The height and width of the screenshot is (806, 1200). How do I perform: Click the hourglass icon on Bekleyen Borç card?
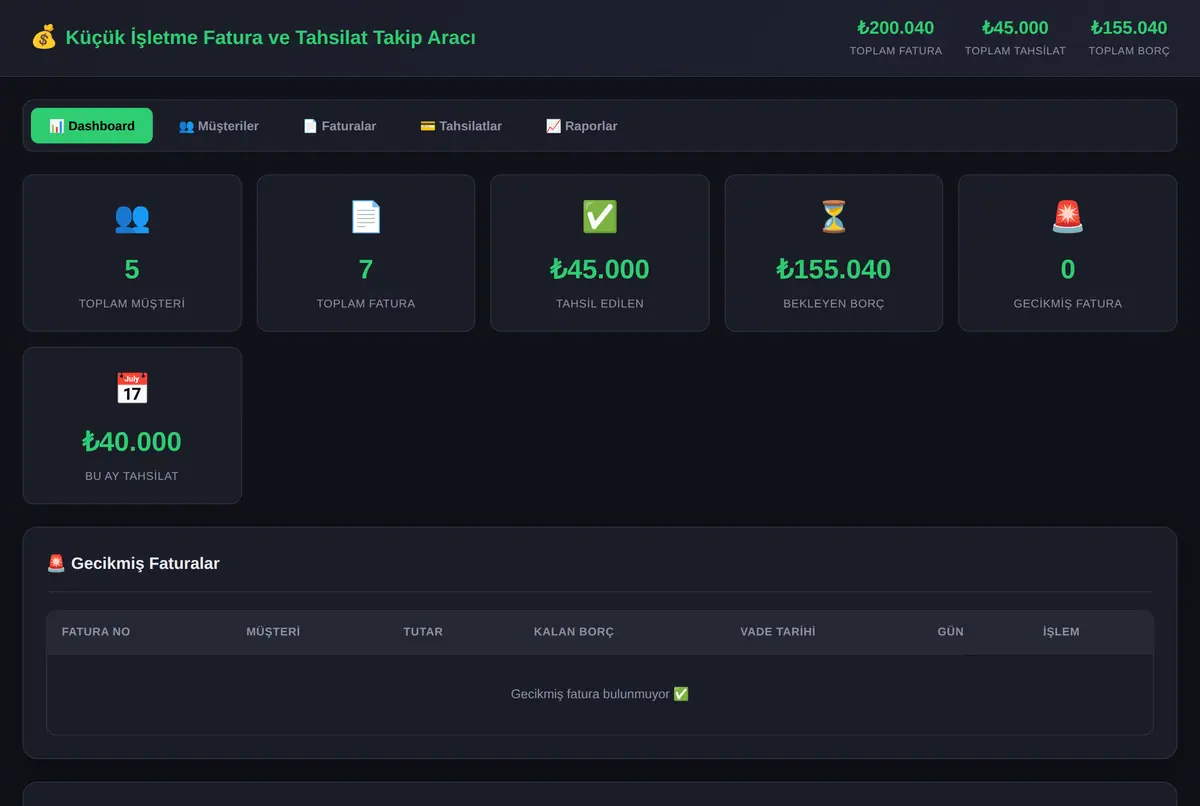[x=834, y=217]
